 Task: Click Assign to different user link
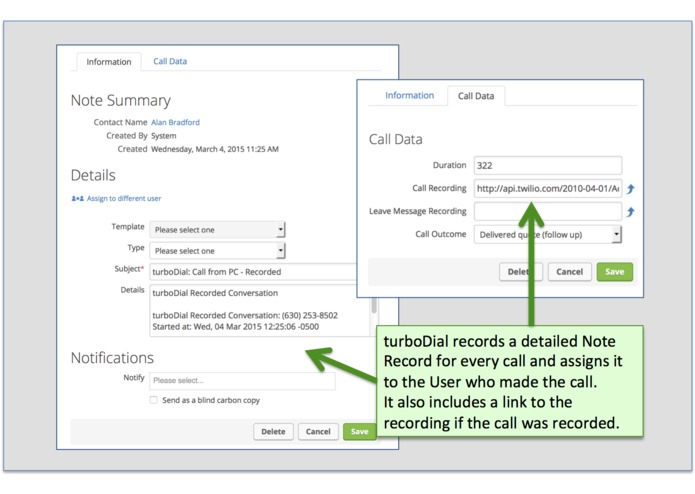pyautogui.click(x=124, y=198)
